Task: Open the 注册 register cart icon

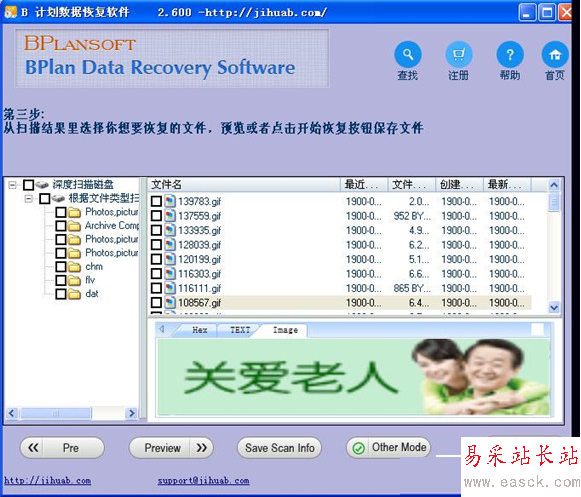Action: (x=459, y=55)
